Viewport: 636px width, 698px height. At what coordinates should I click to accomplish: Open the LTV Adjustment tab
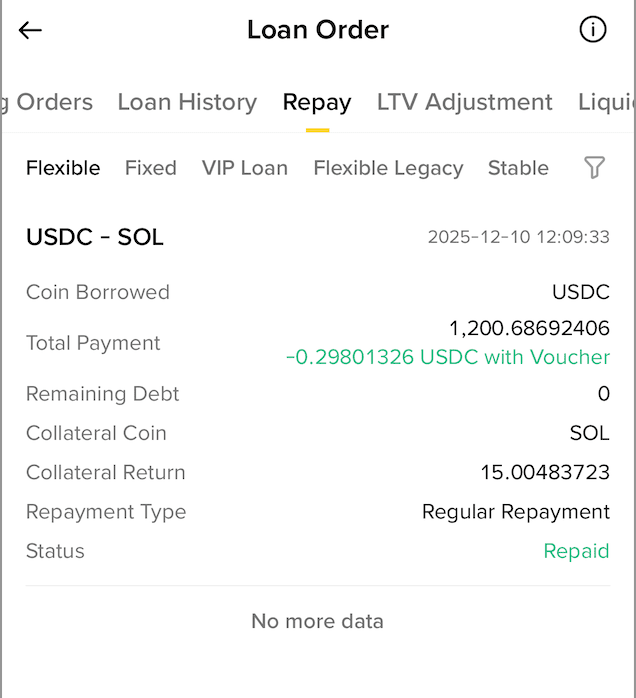pos(465,102)
